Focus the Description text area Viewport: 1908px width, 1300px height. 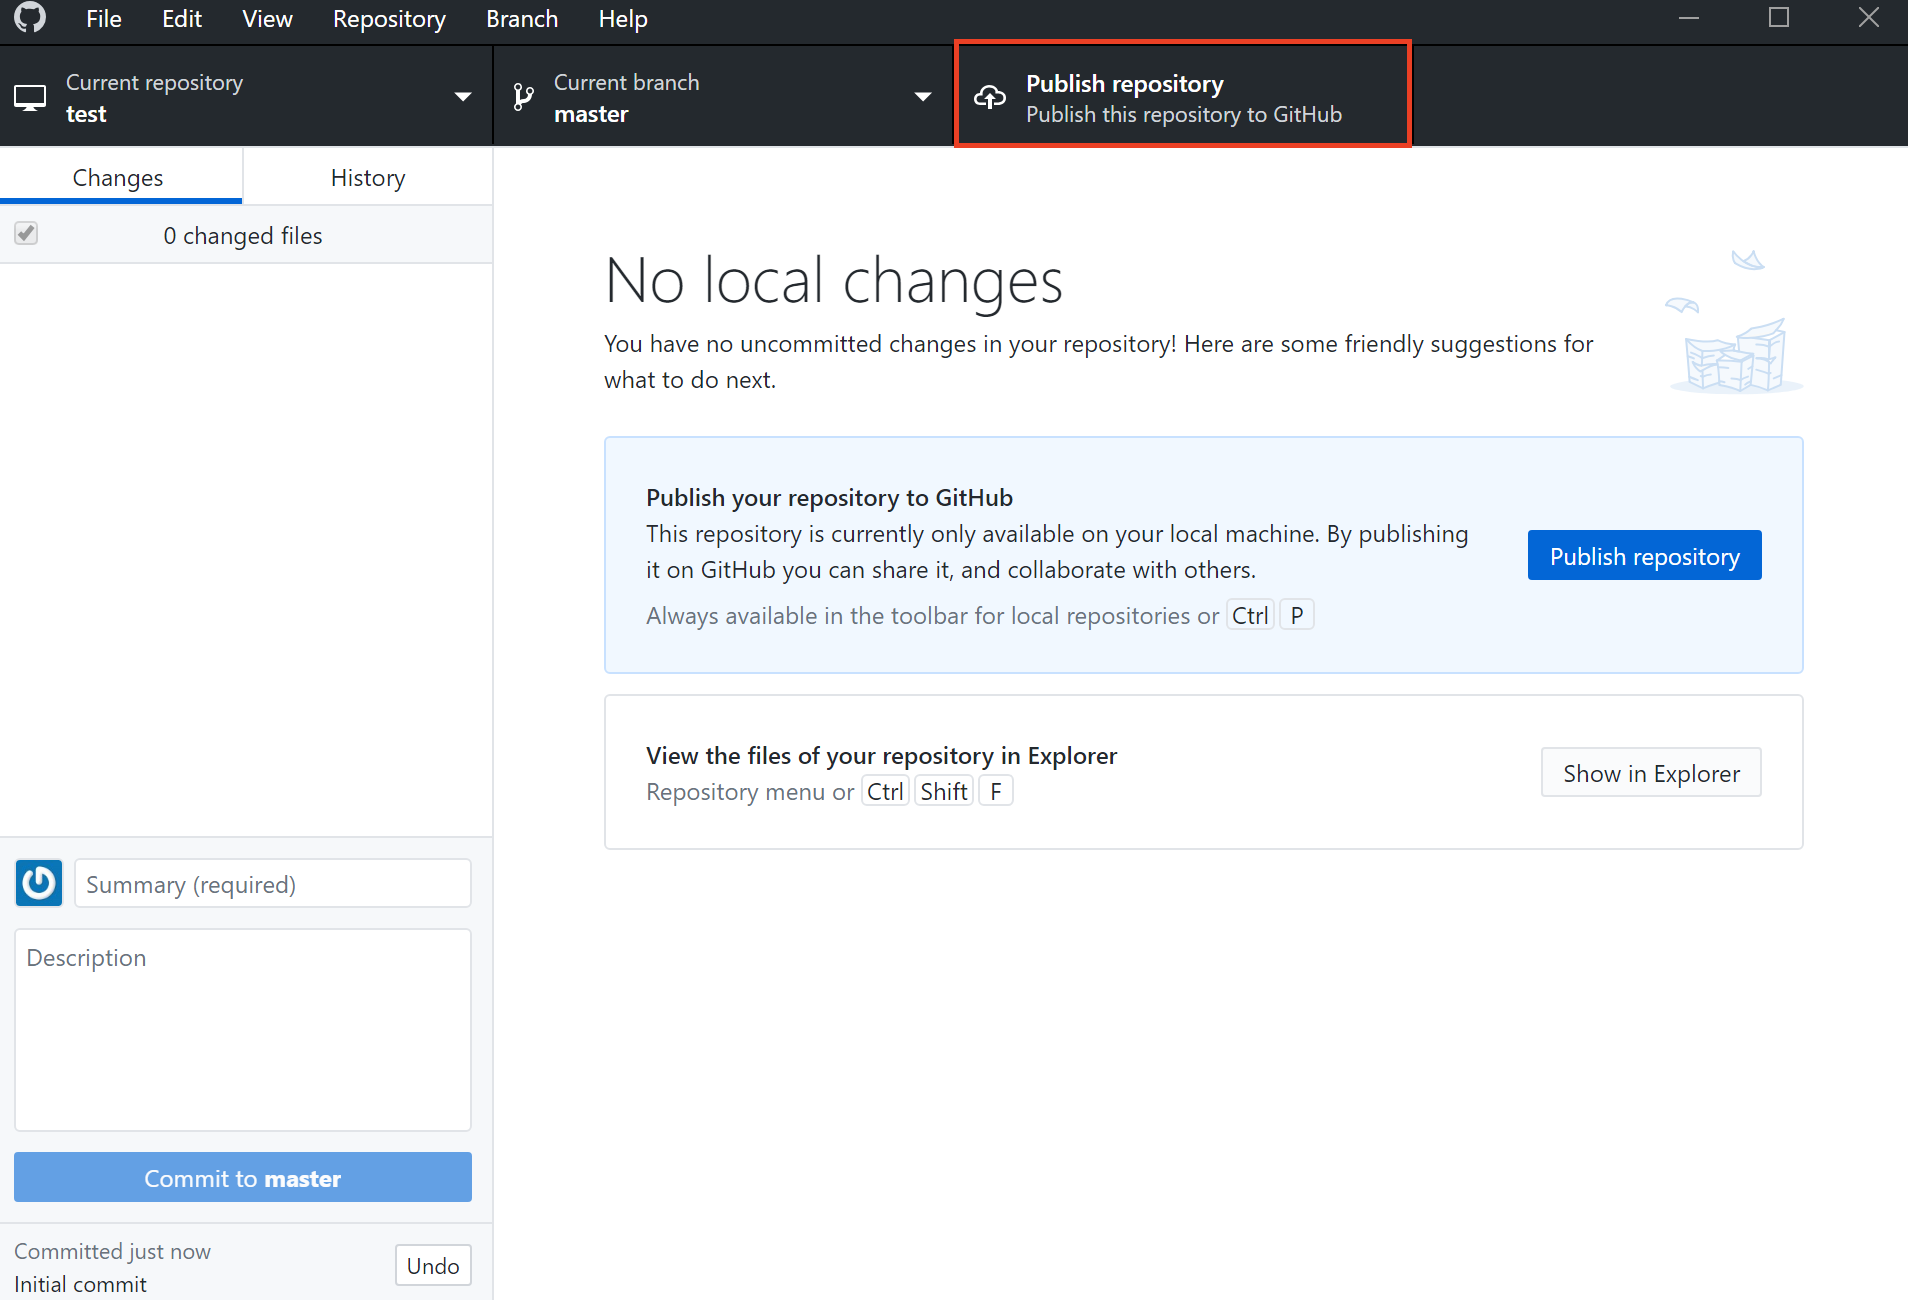[243, 1030]
